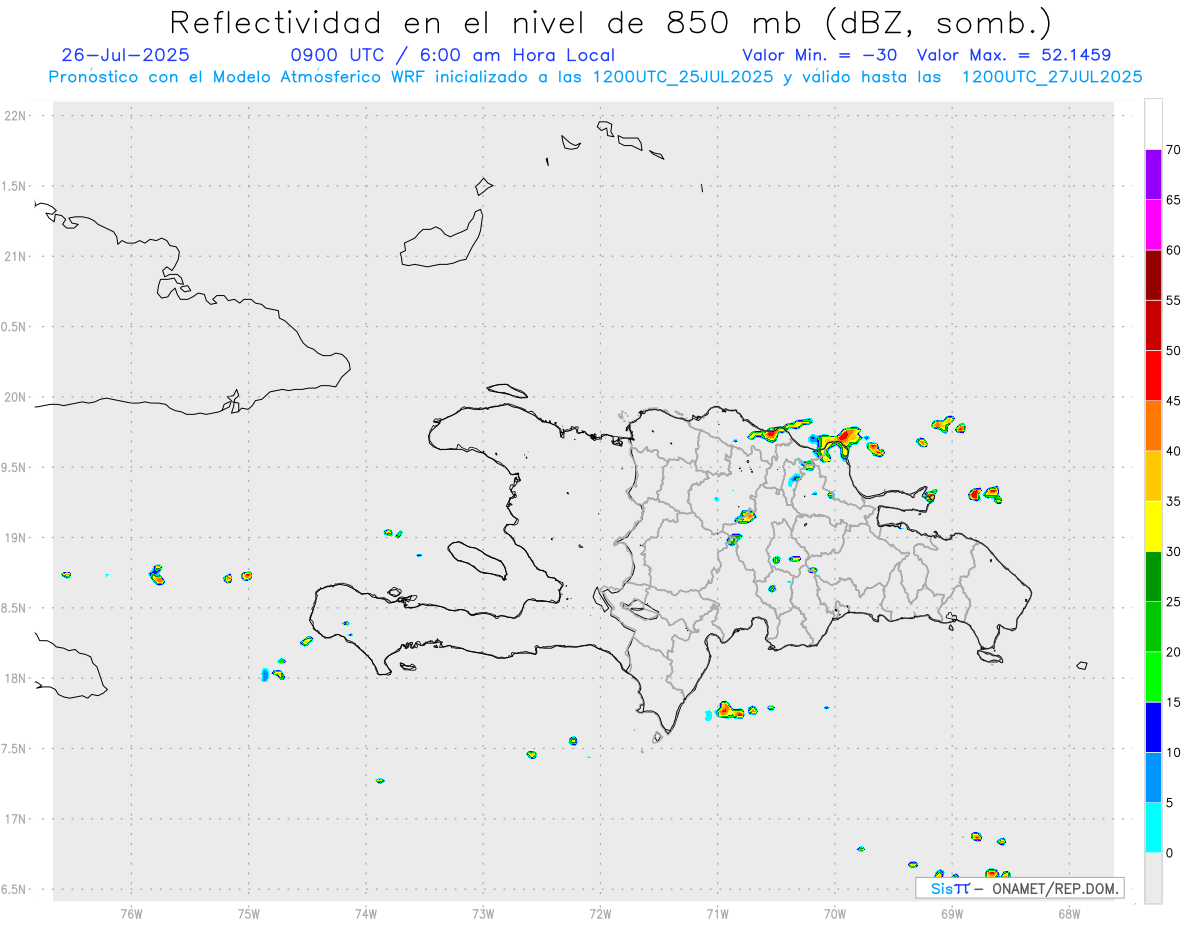This screenshot has height=927, width=1200.
Task: Select the dark red 50–55 dBZ band
Action: (x=1153, y=325)
